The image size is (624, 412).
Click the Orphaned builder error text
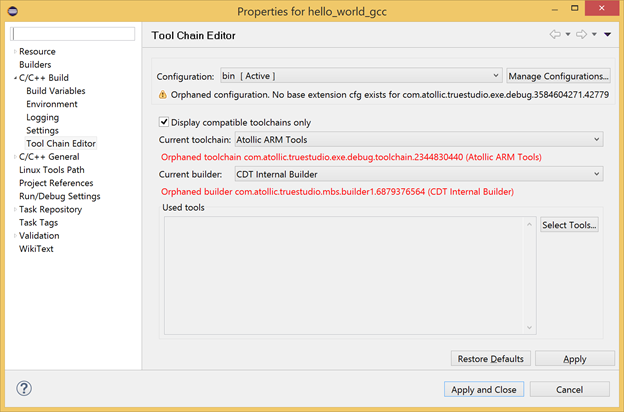(337, 192)
